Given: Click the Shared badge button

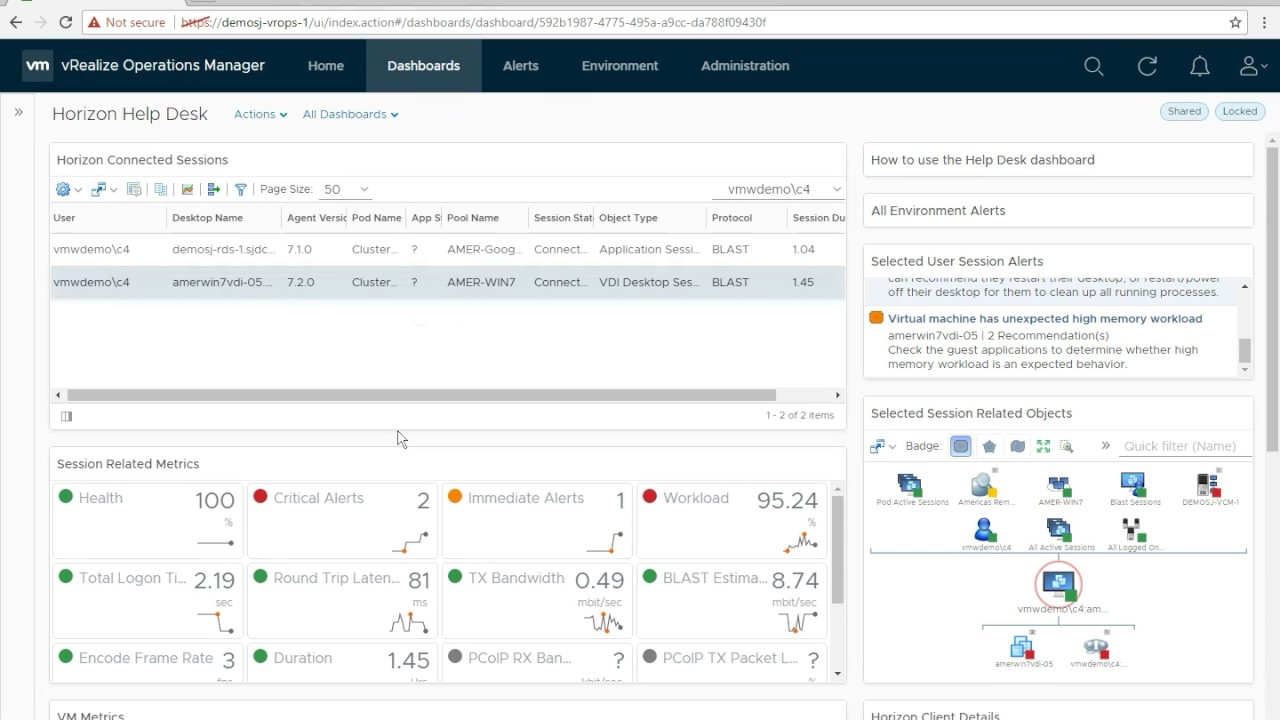Looking at the screenshot, I should point(1184,111).
